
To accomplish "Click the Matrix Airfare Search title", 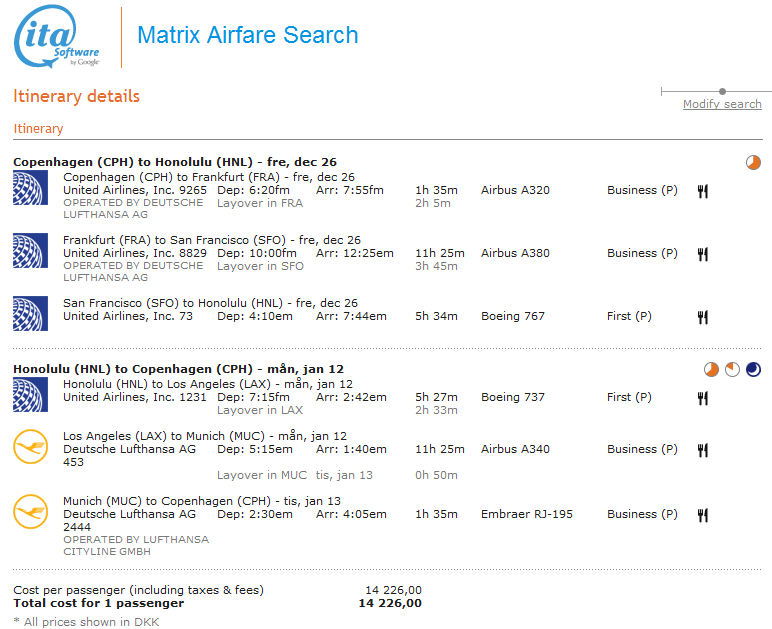I will point(247,35).
